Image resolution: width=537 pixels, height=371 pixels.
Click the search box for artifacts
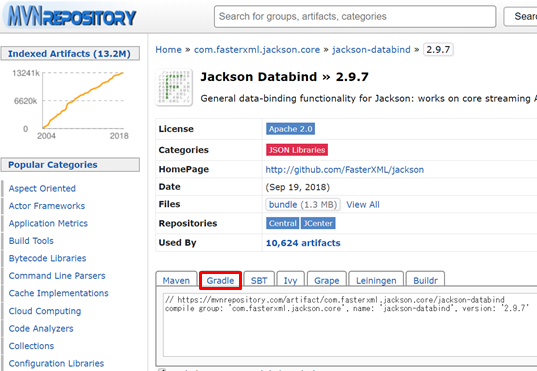355,16
